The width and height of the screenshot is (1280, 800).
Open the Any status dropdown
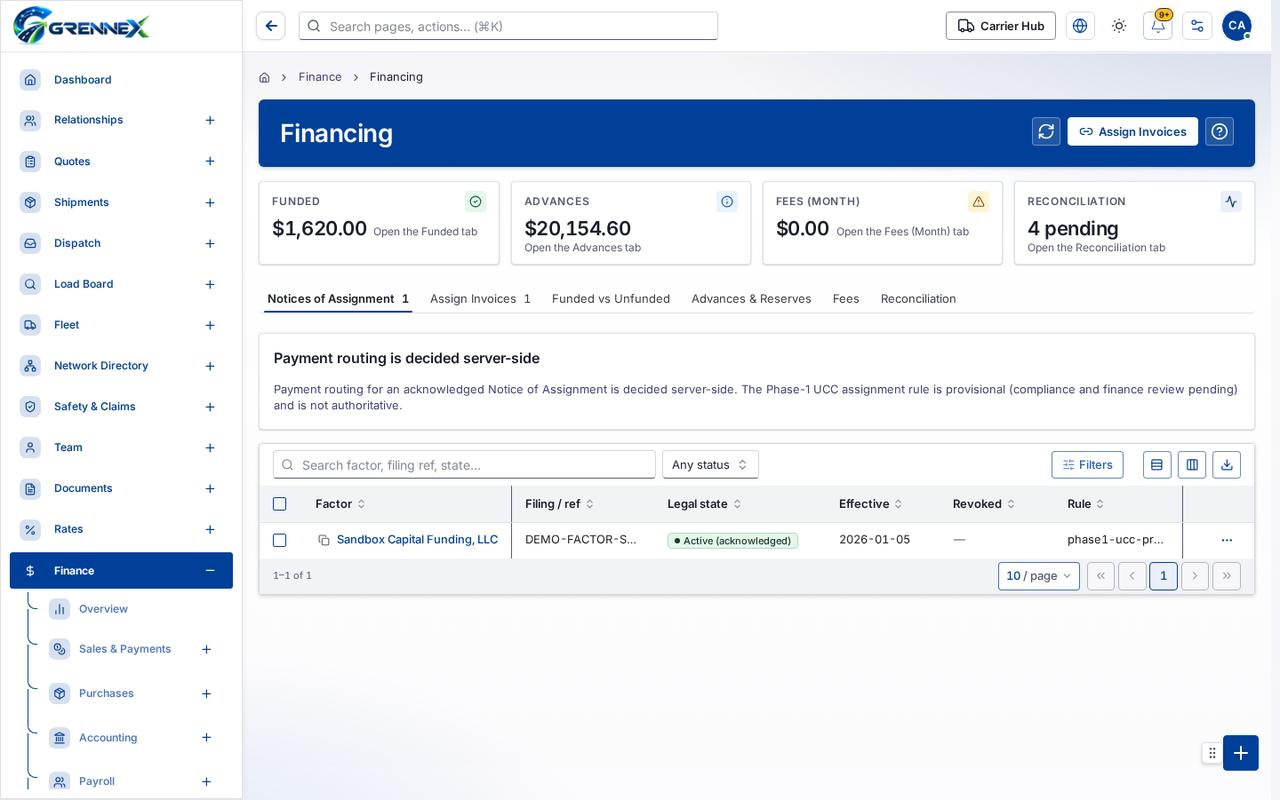pyautogui.click(x=710, y=464)
